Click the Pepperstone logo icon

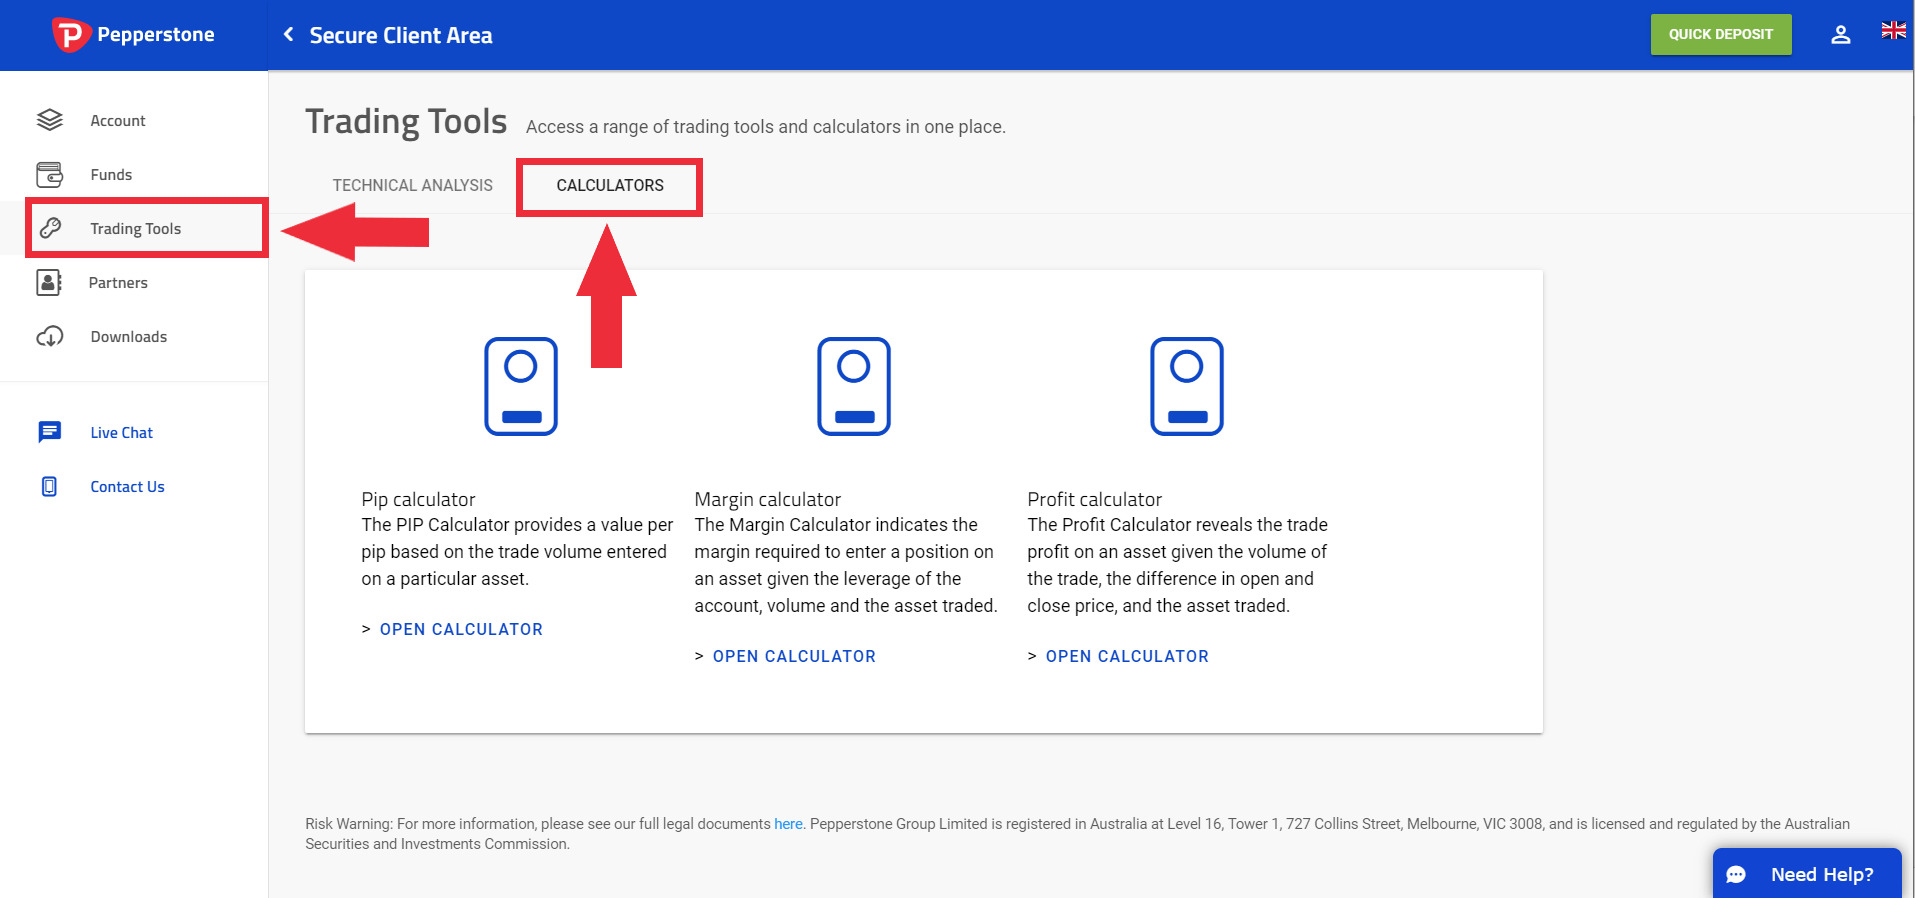coord(71,35)
